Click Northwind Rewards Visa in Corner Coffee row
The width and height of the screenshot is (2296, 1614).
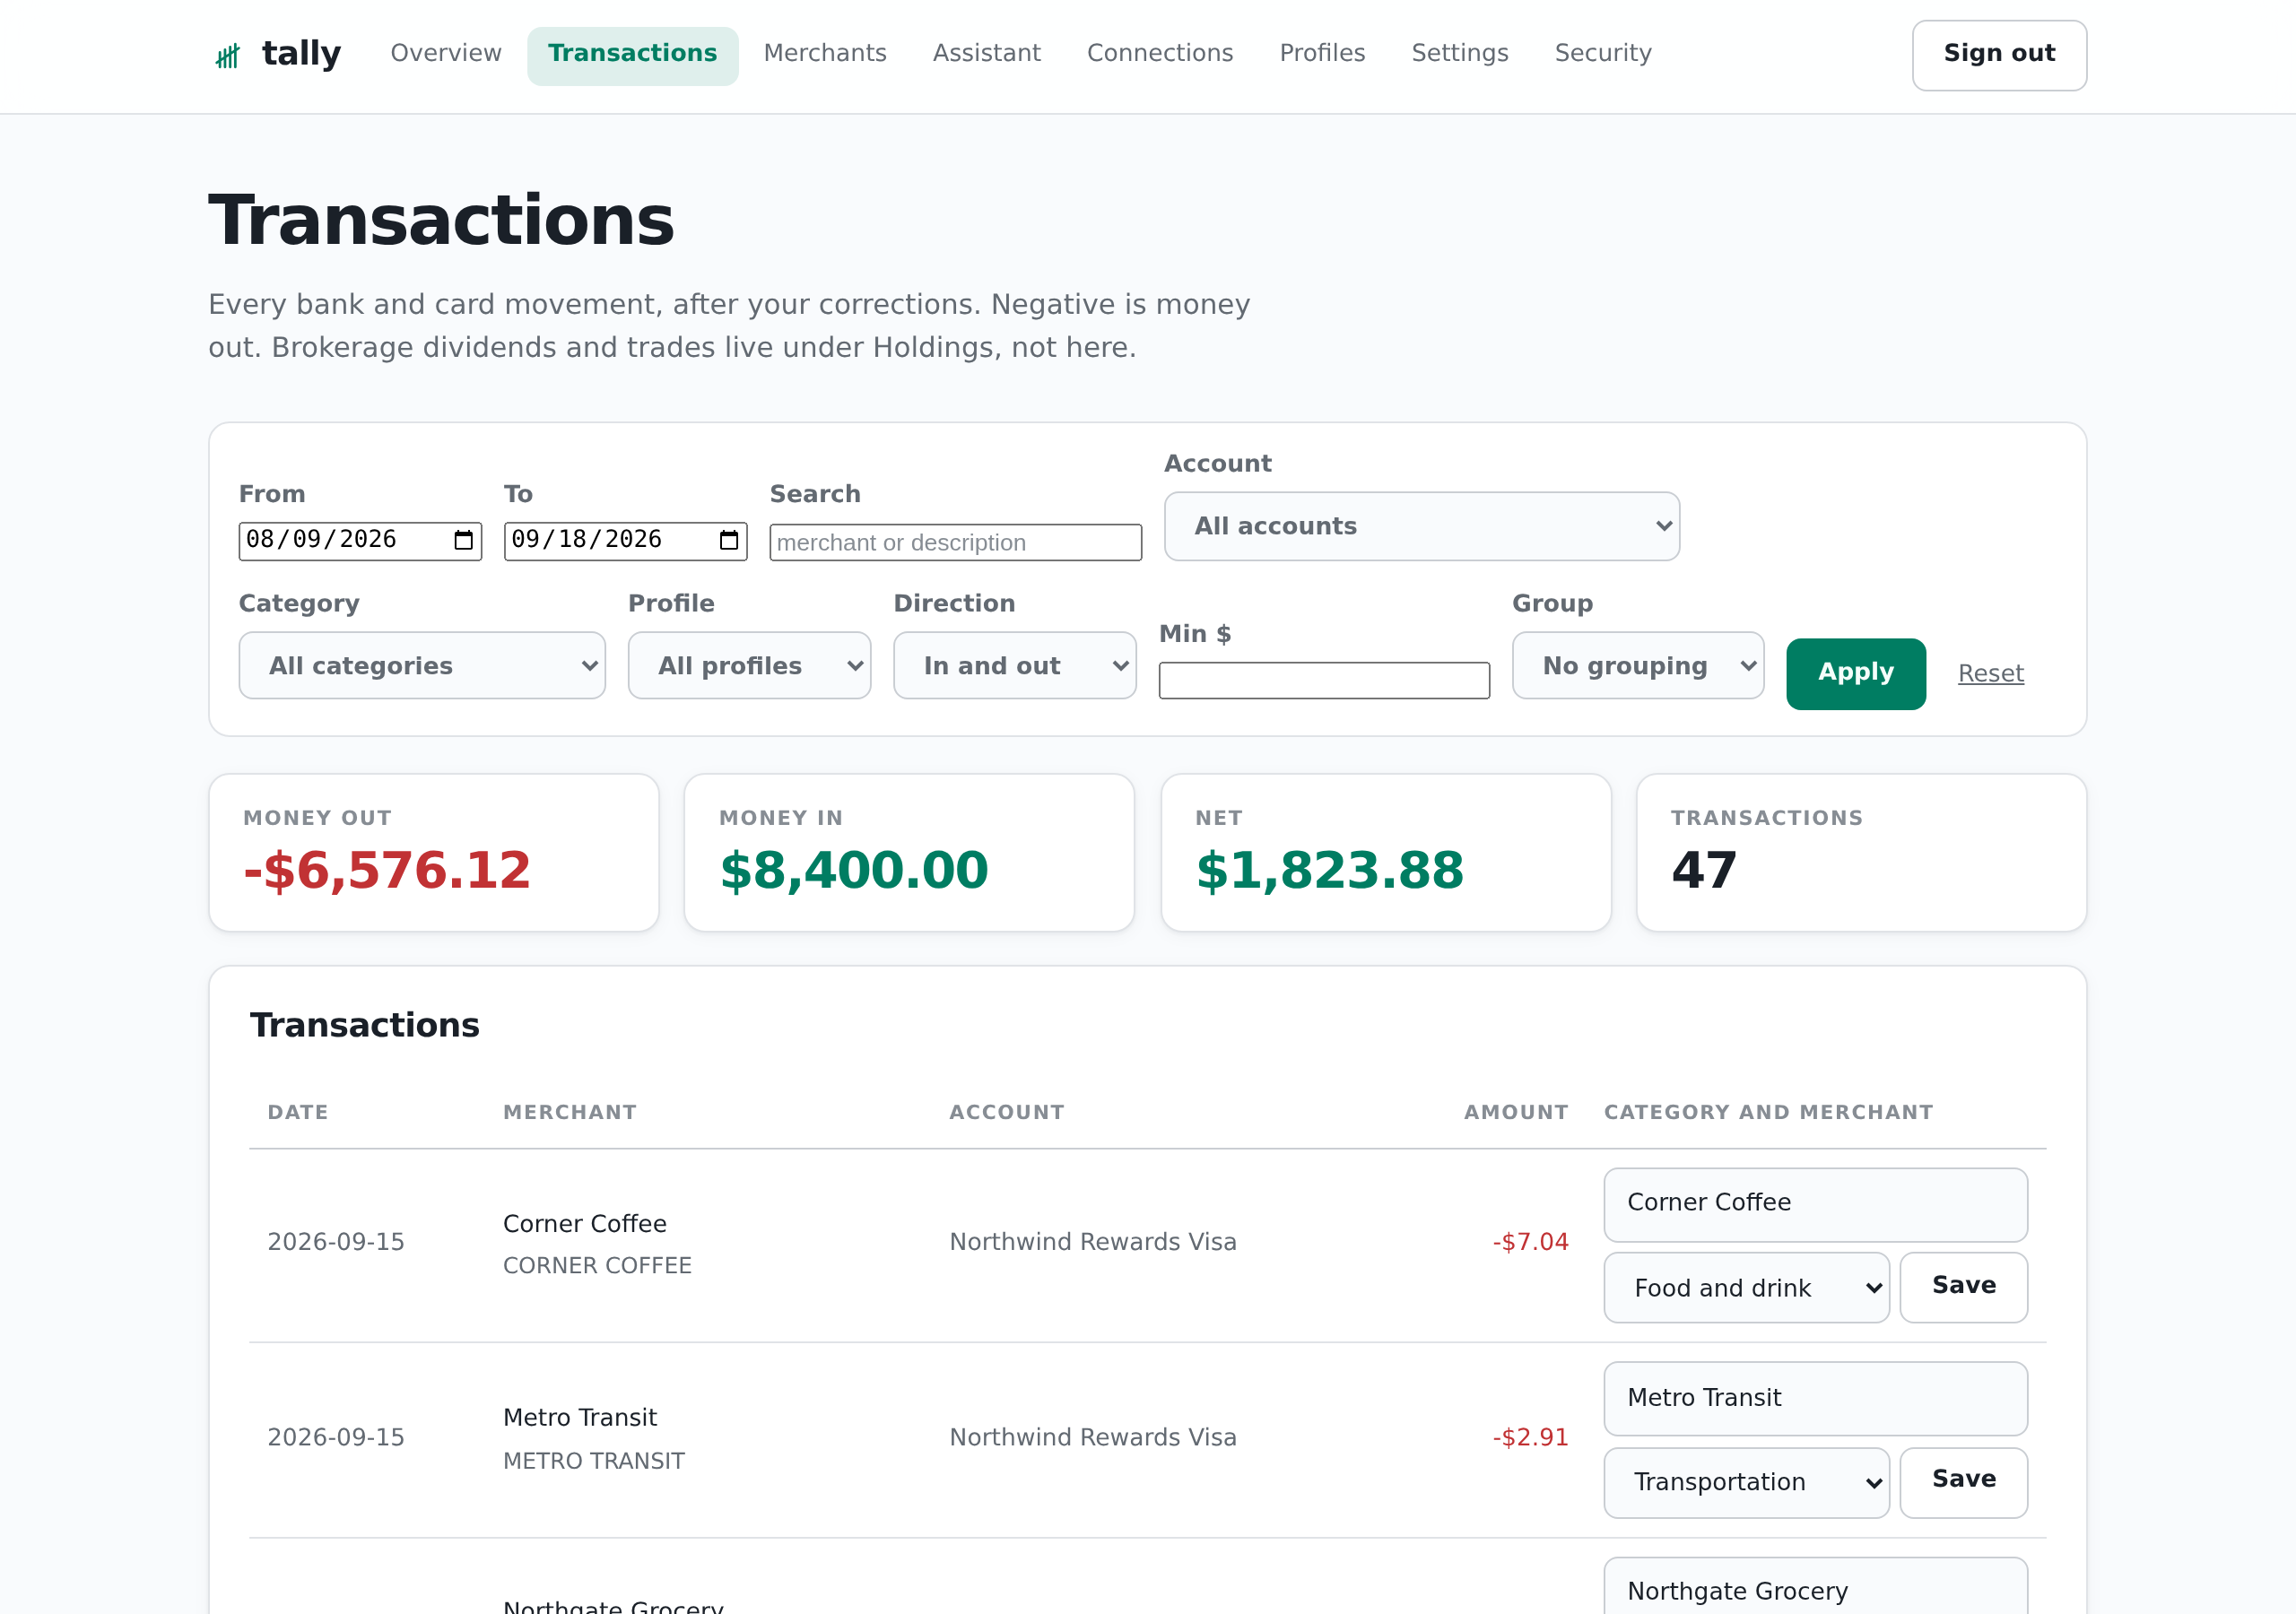1093,1242
